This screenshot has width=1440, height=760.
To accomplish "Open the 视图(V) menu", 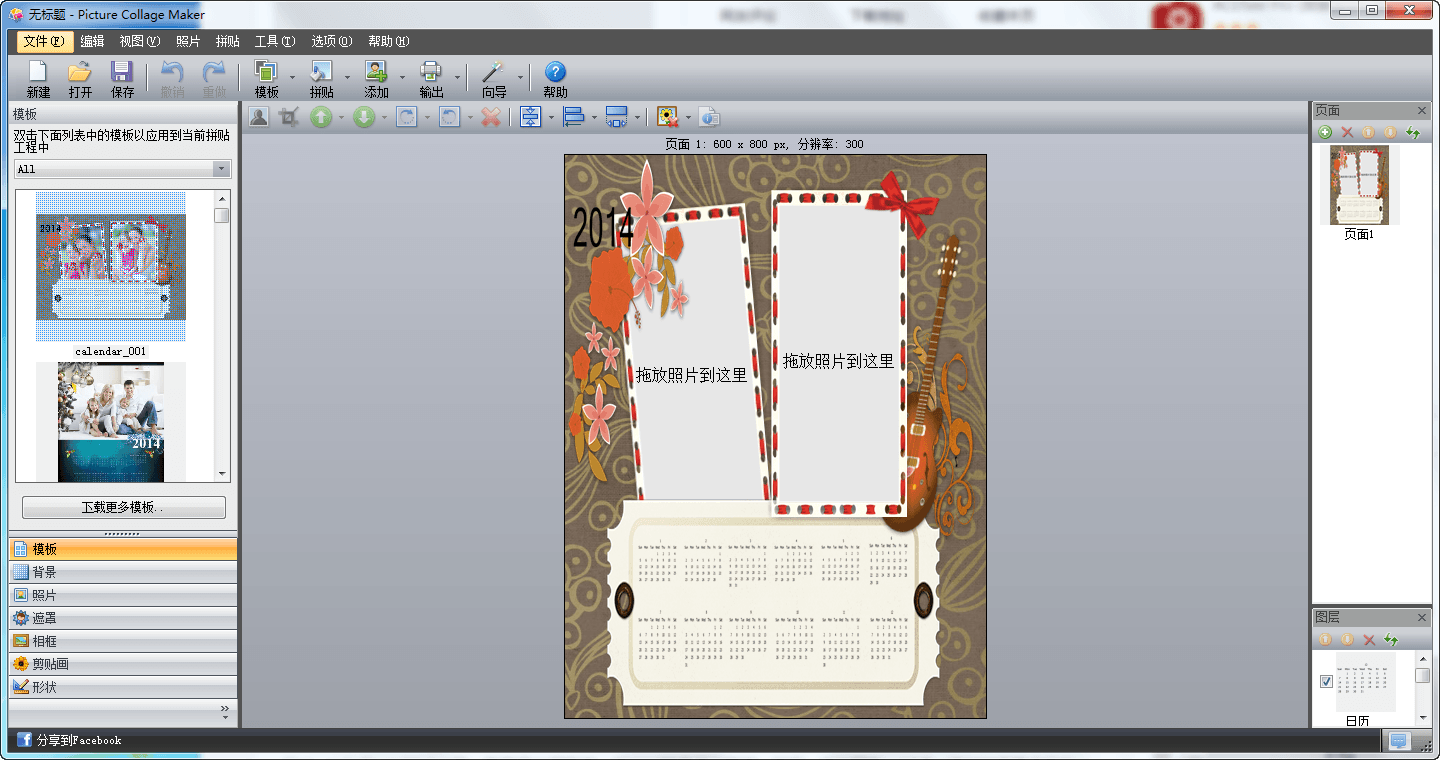I will point(139,41).
